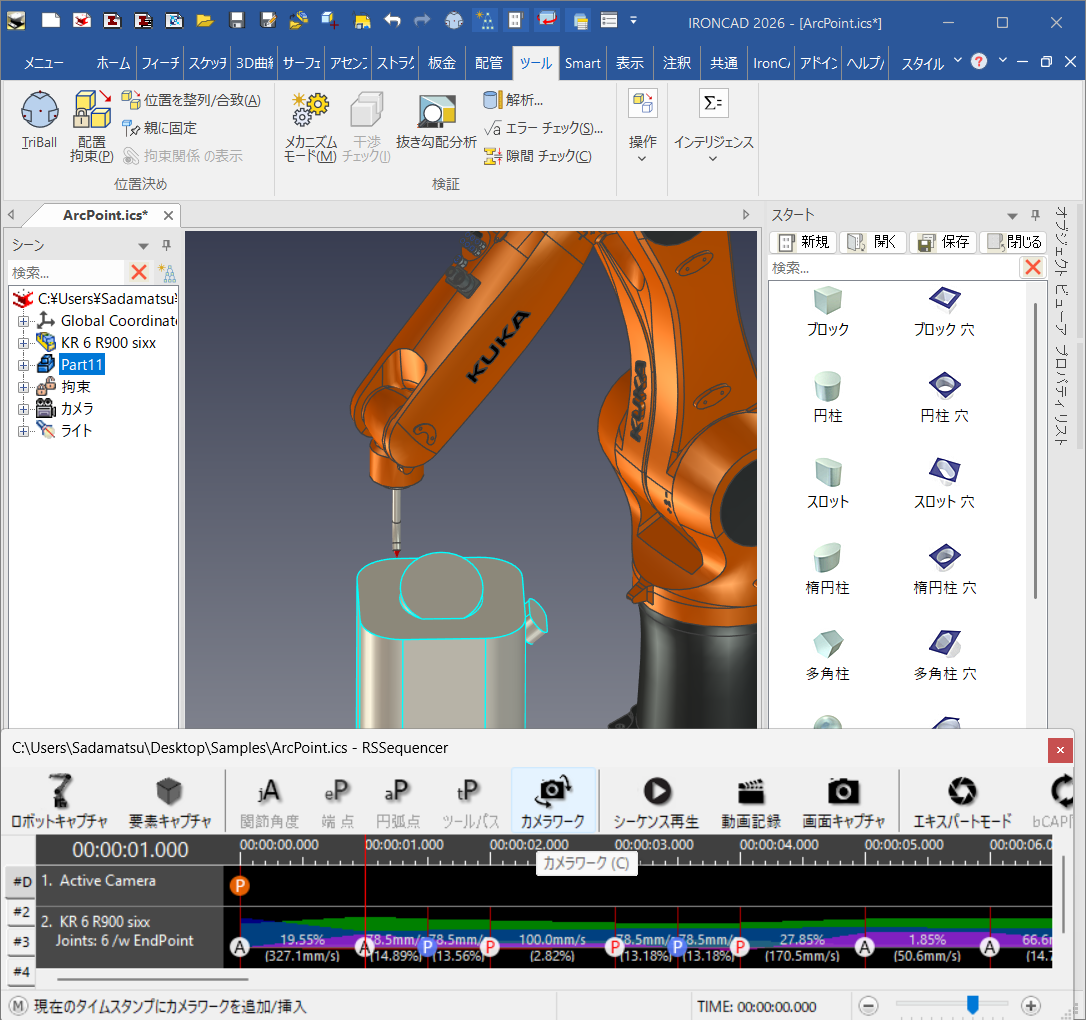
Task: Select ブロック shape in catalog
Action: pos(828,312)
